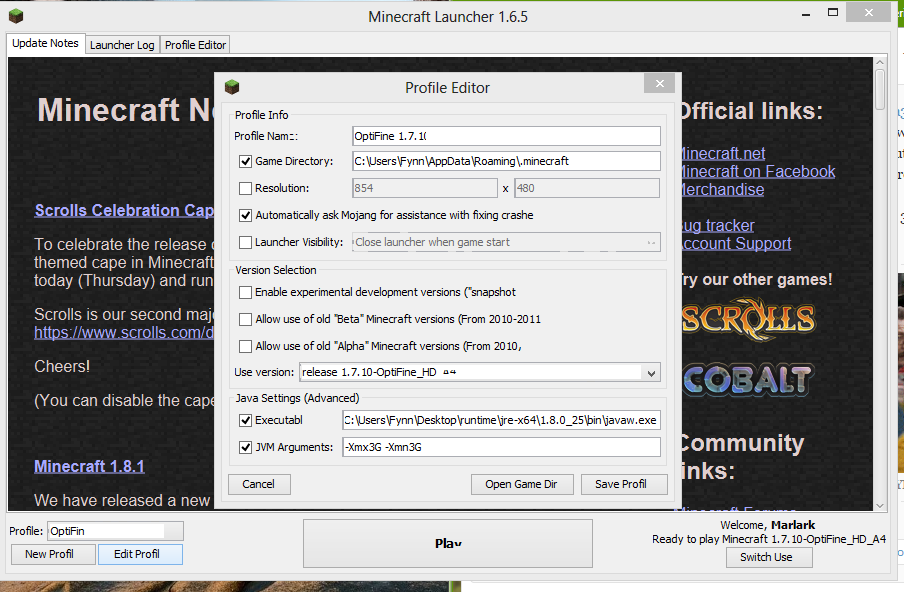Open the Minecraft 1.8.1 link
Screen dimensions: 904x592
pyautogui.click(x=89, y=466)
